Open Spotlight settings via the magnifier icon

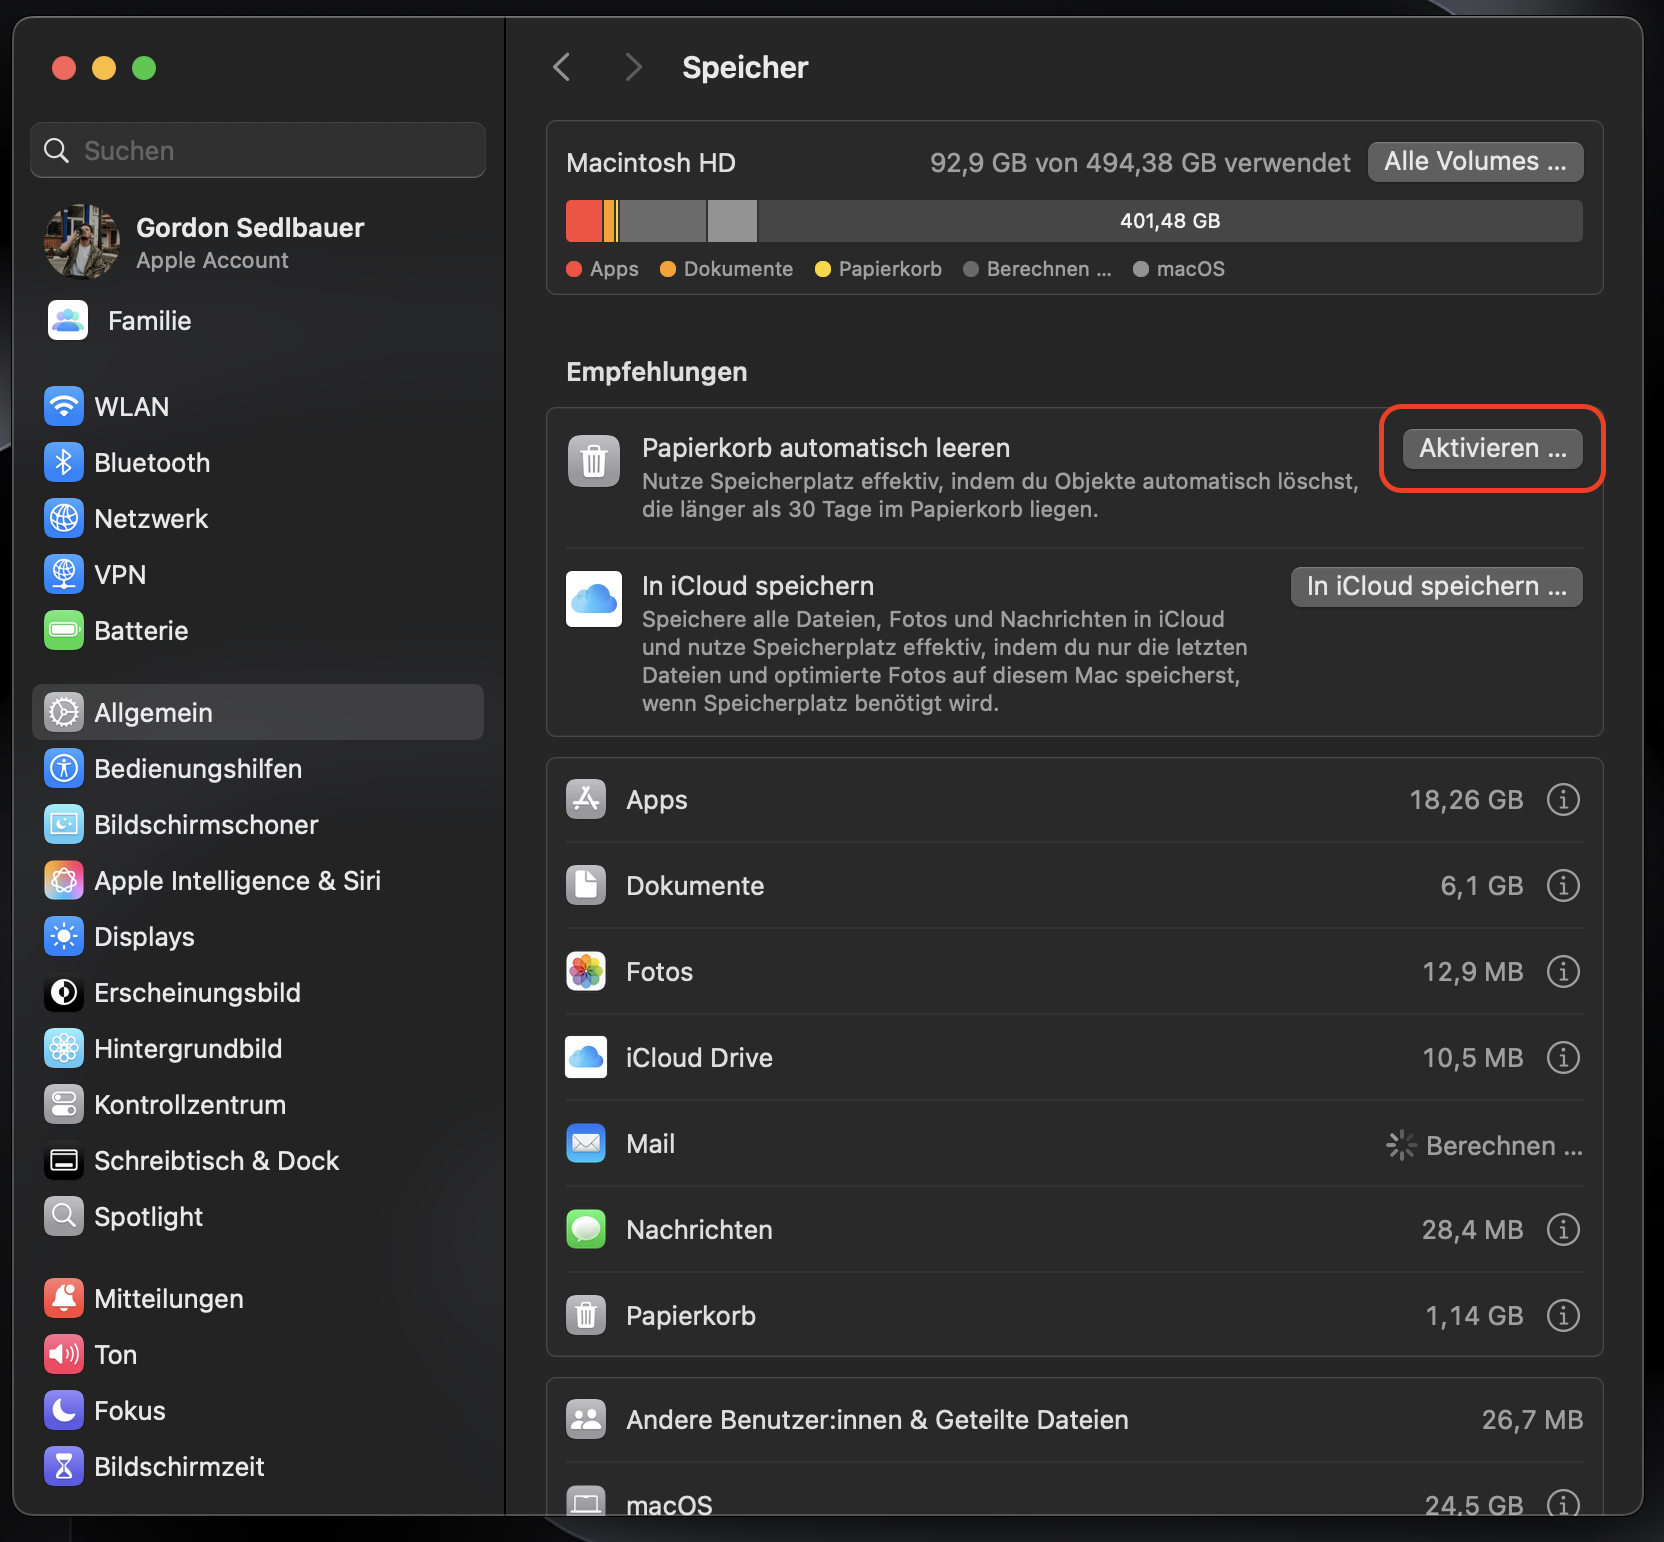pos(64,1216)
